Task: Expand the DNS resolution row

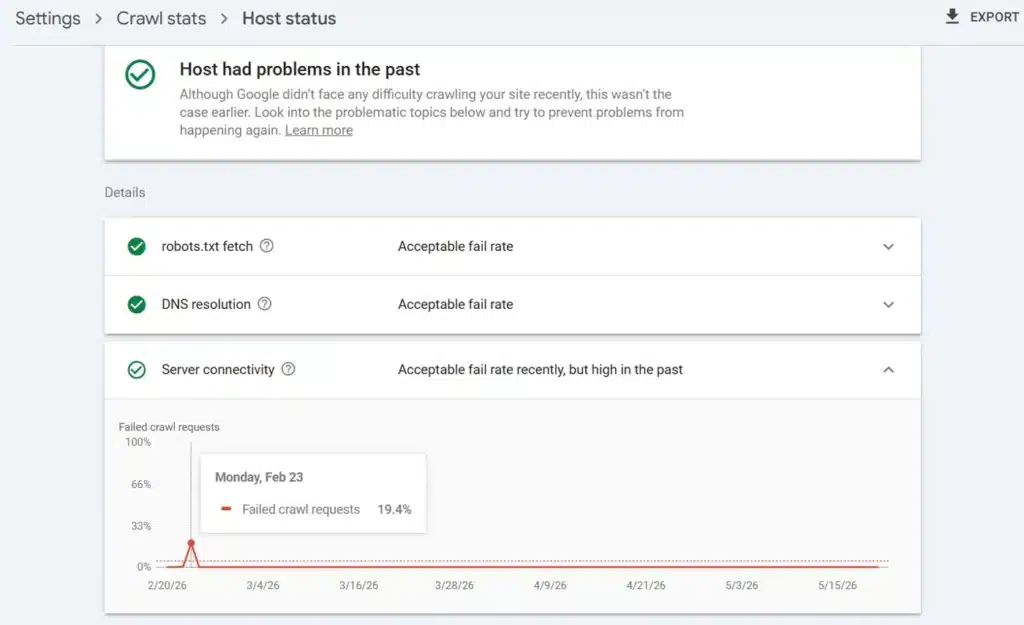Action: click(x=888, y=305)
